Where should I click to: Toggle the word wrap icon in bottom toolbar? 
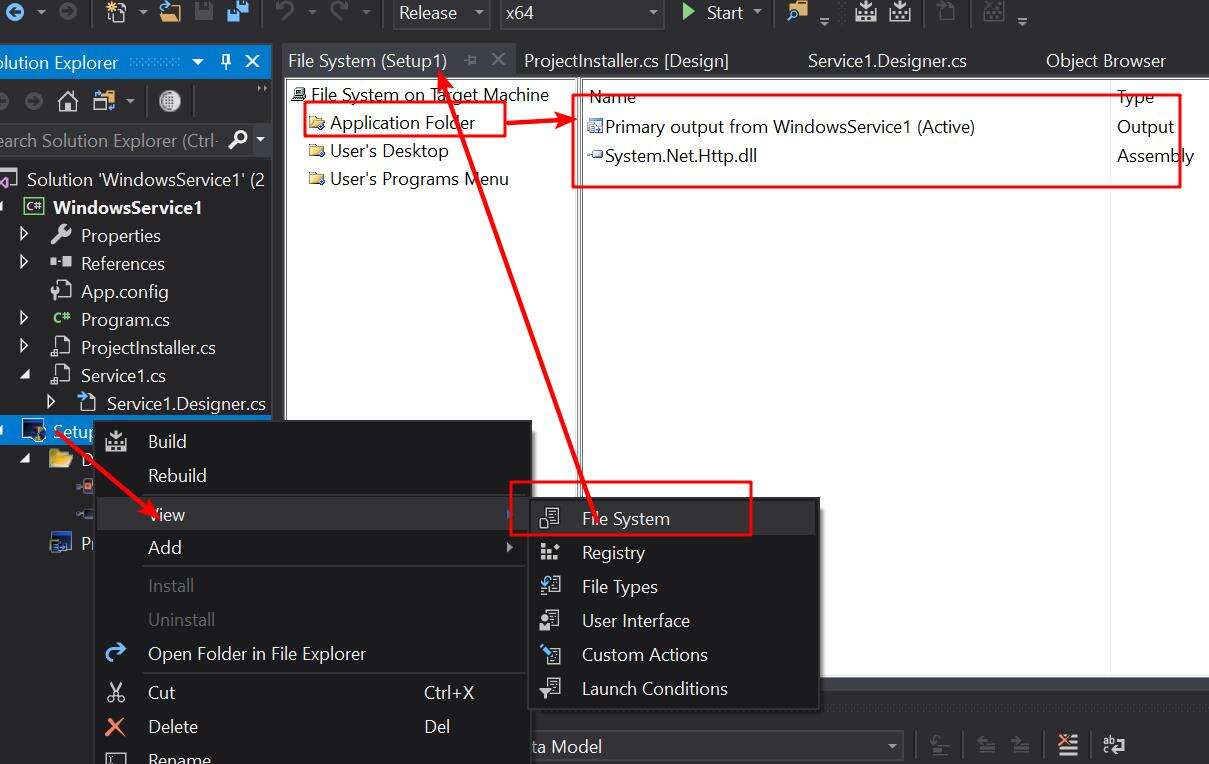pos(1113,745)
